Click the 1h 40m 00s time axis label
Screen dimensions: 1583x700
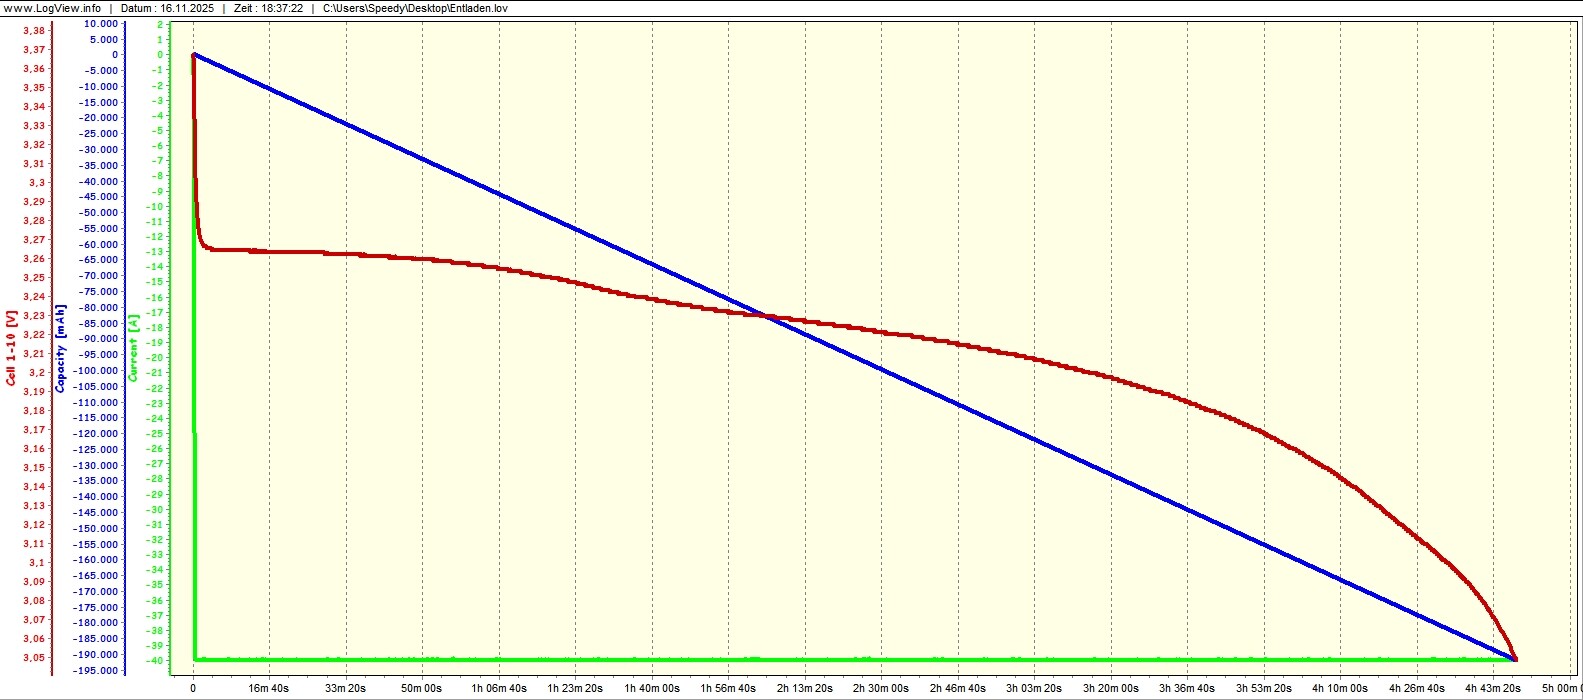point(651,688)
